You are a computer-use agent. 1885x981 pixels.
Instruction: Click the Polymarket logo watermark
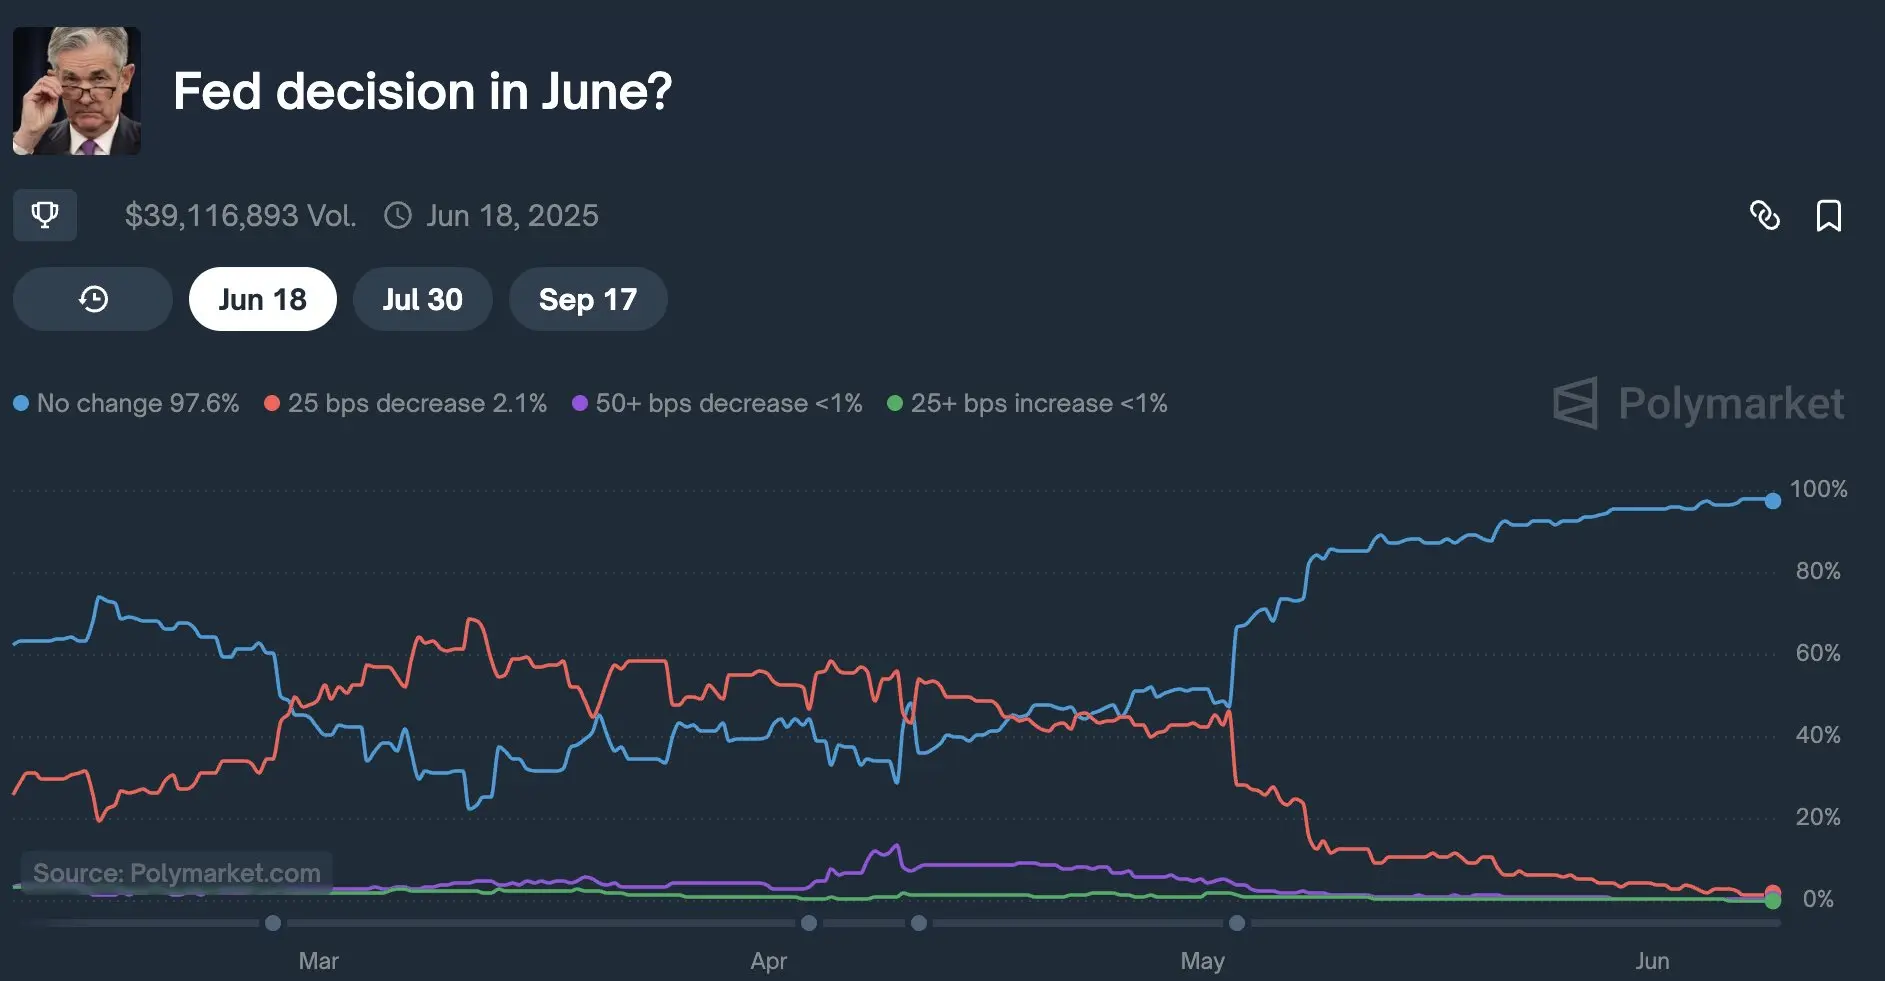click(x=1698, y=403)
